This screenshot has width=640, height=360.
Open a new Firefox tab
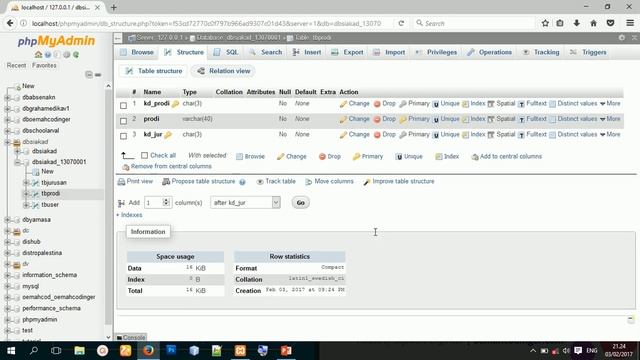pyautogui.click(x=114, y=7)
